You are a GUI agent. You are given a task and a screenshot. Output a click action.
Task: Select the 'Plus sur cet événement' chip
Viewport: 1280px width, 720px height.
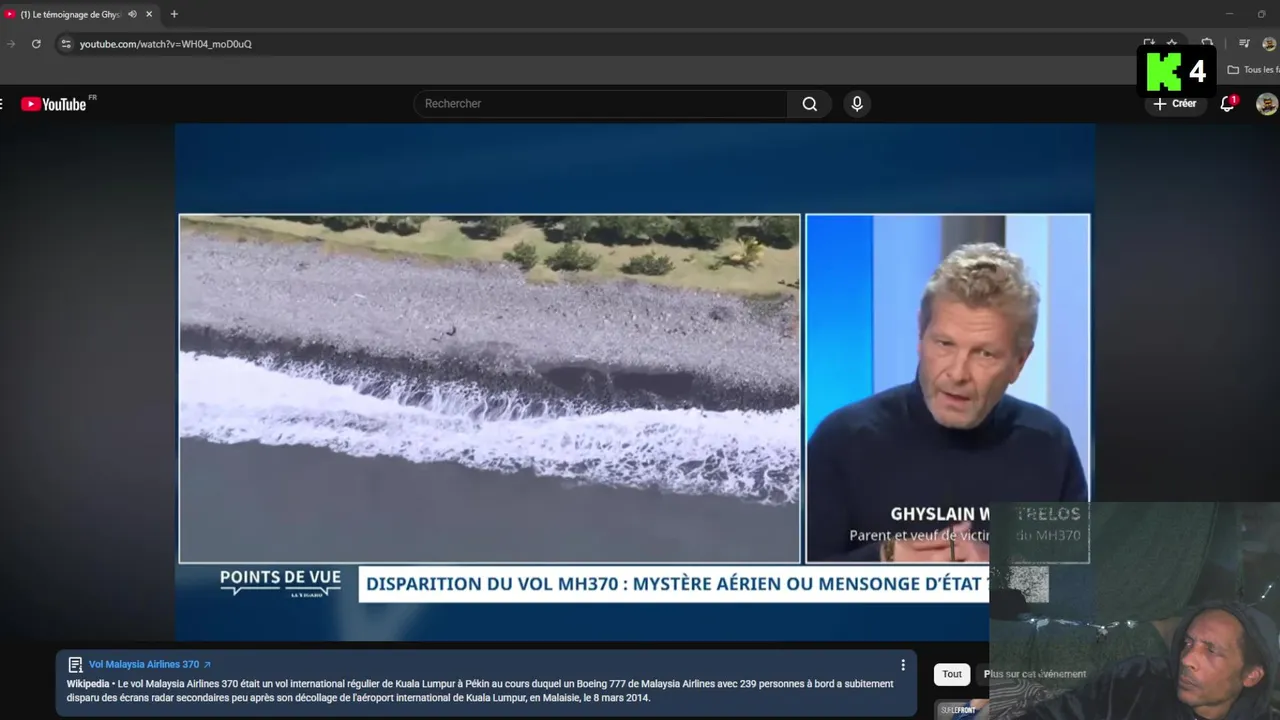[x=1035, y=674]
